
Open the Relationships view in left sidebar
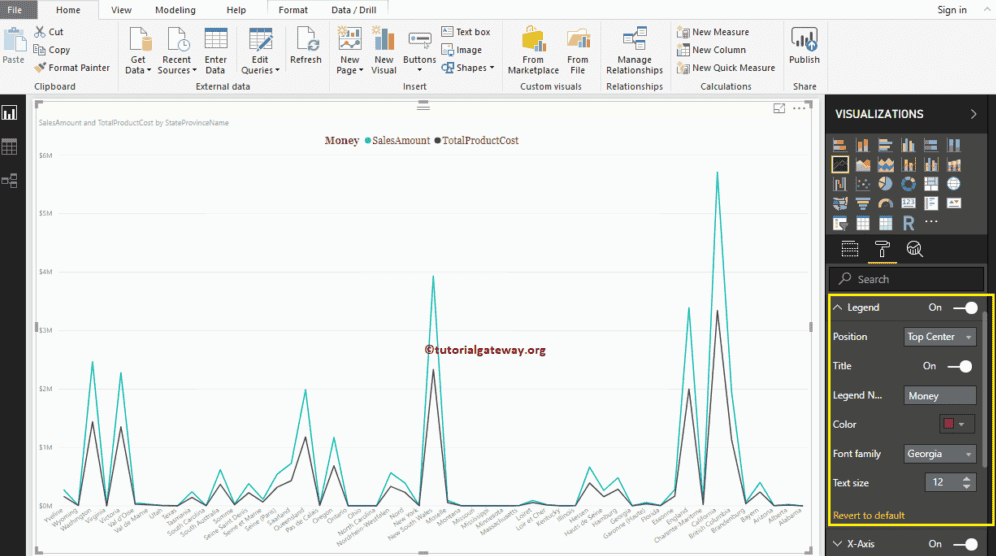click(x=10, y=180)
